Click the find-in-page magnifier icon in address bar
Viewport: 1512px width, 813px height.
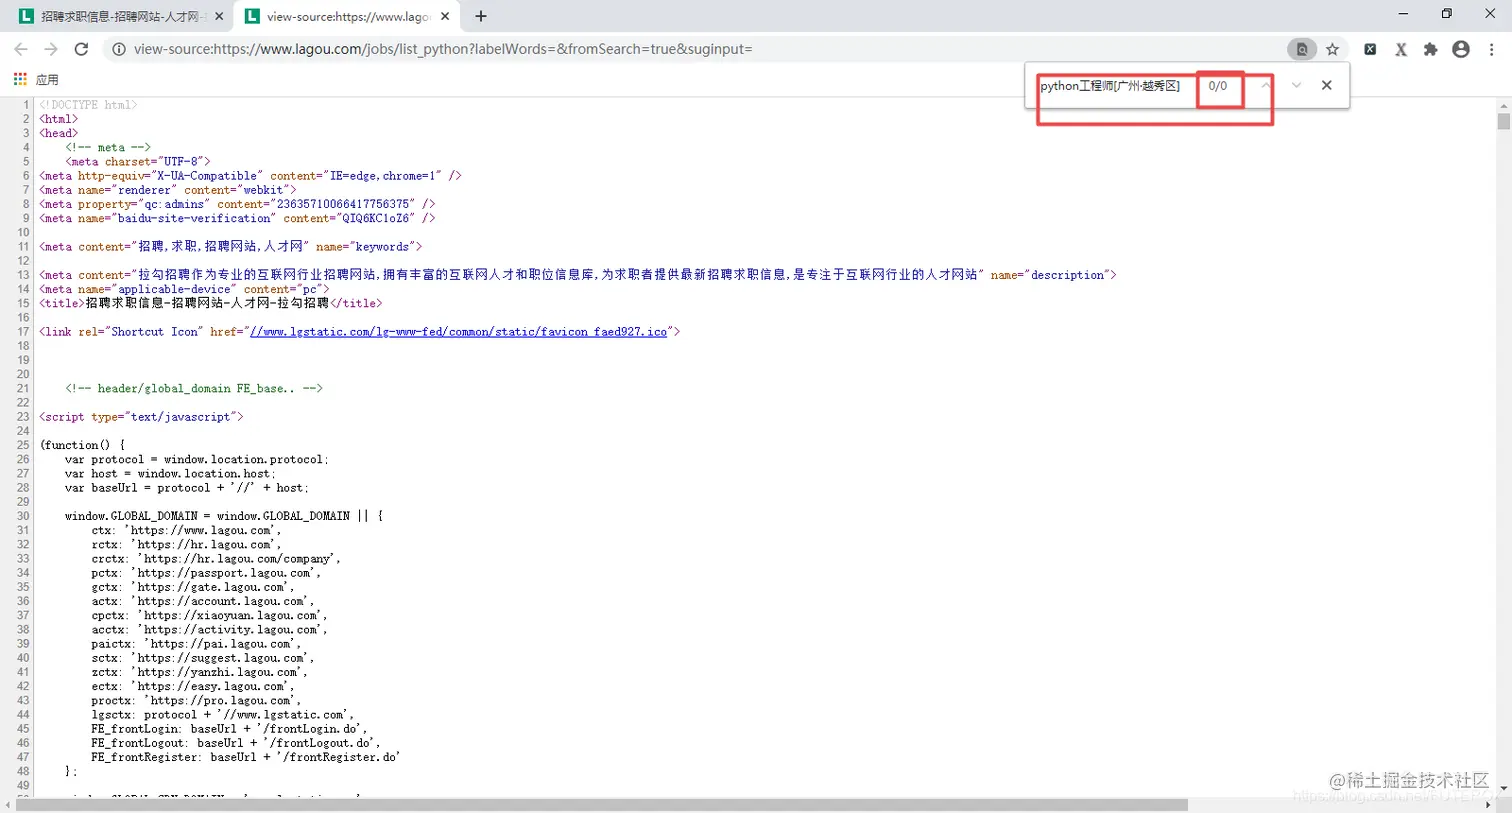[x=1301, y=49]
